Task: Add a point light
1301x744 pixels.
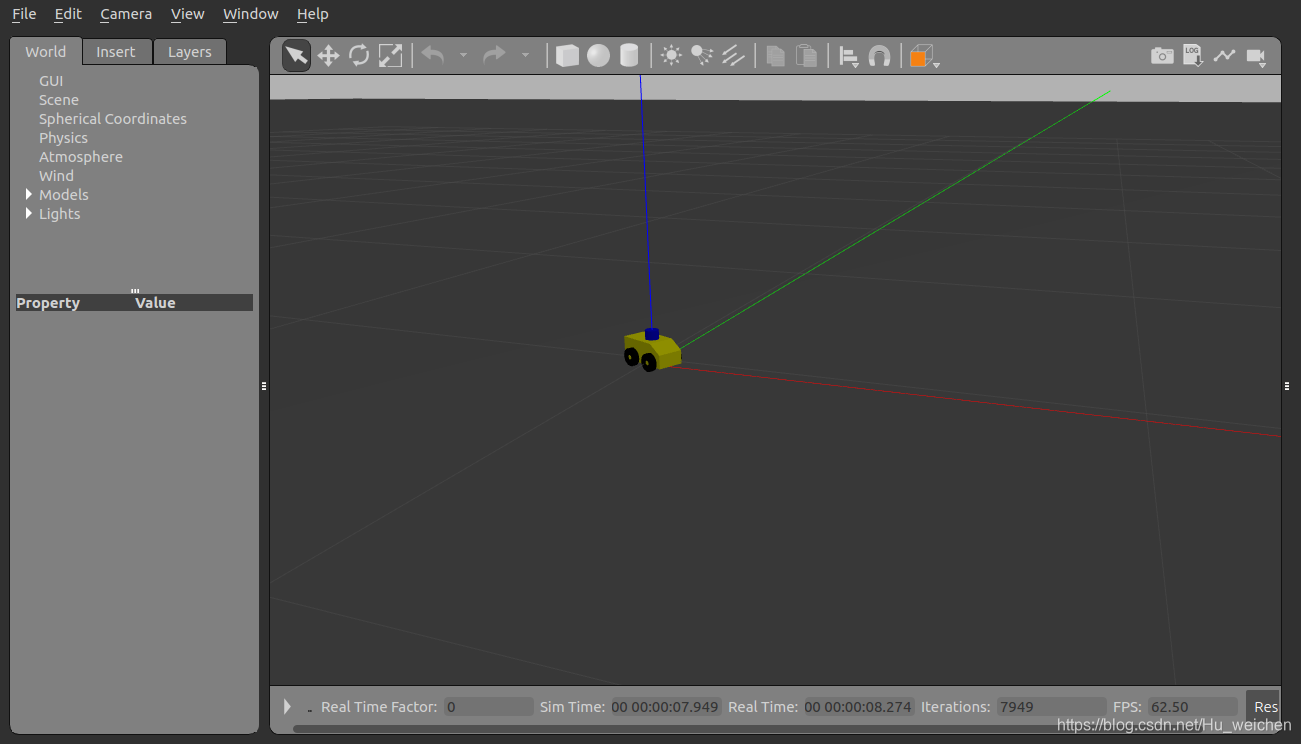Action: (671, 56)
